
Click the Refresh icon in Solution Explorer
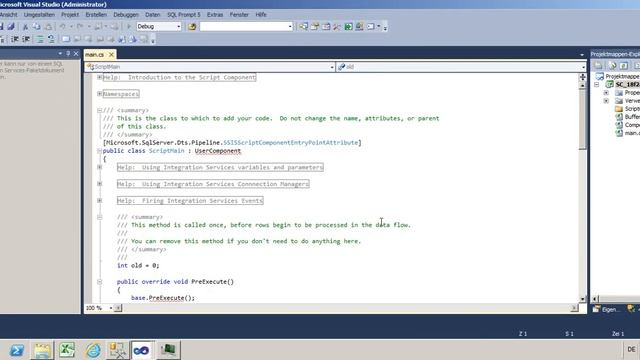click(x=612, y=65)
